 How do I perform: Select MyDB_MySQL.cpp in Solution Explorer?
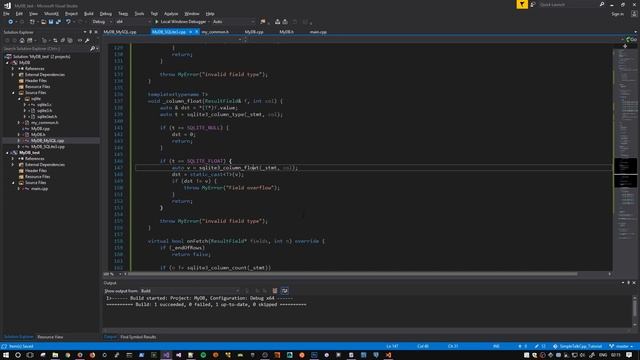pos(47,141)
